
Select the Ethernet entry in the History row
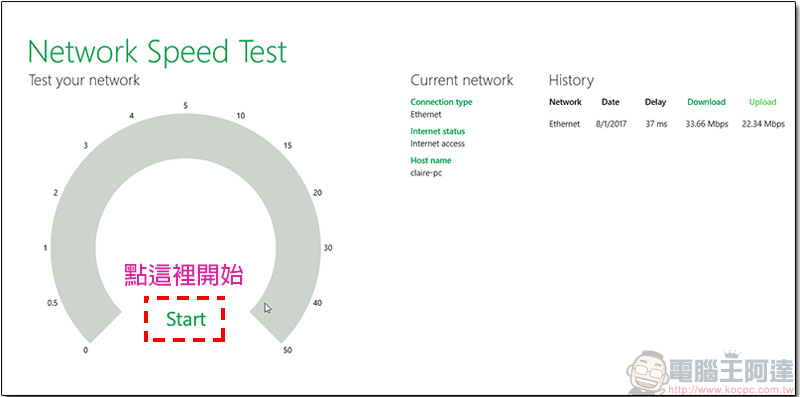[x=565, y=124]
